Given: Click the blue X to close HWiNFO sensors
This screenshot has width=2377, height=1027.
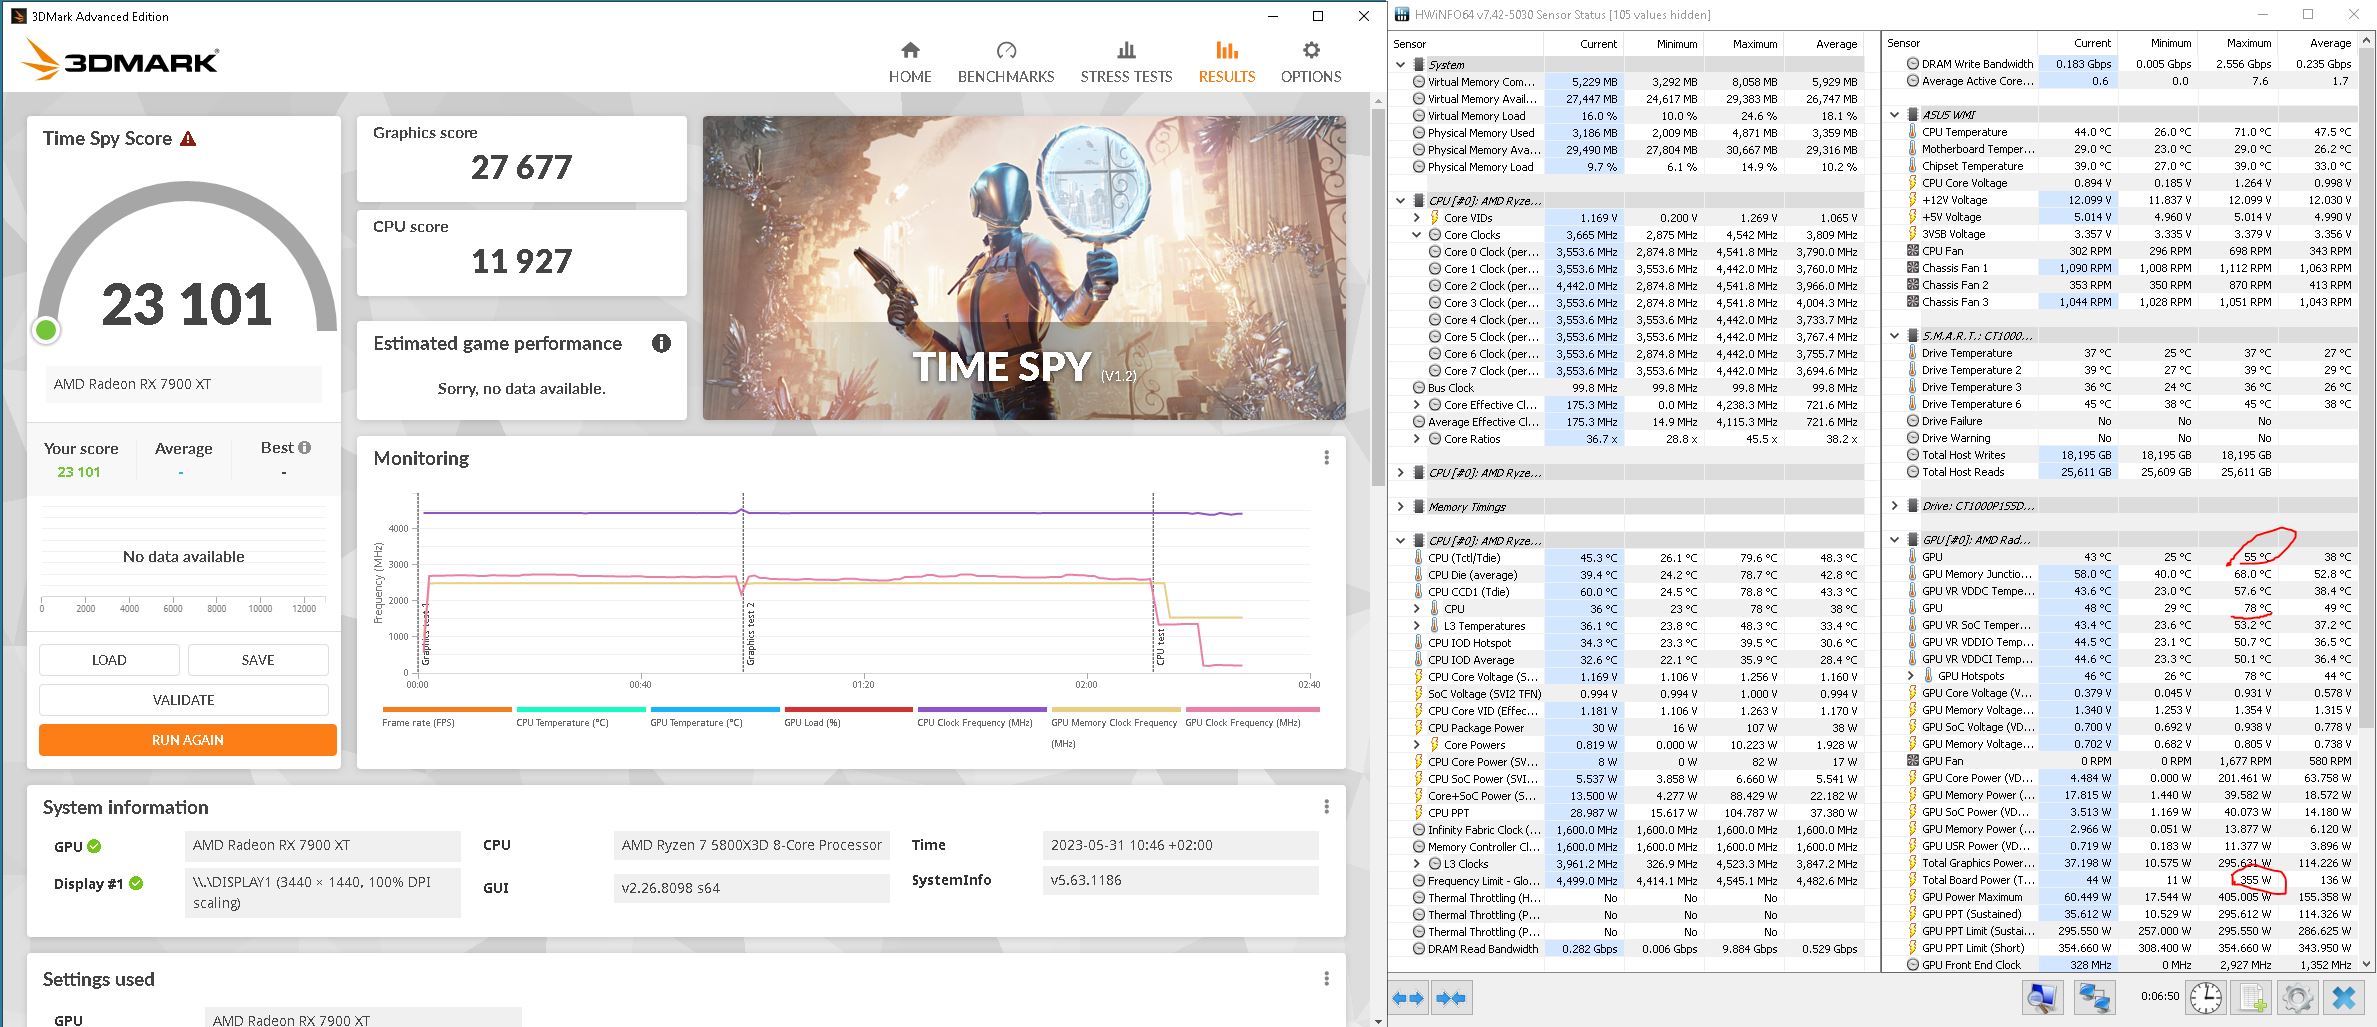Looking at the screenshot, I should click(2344, 998).
